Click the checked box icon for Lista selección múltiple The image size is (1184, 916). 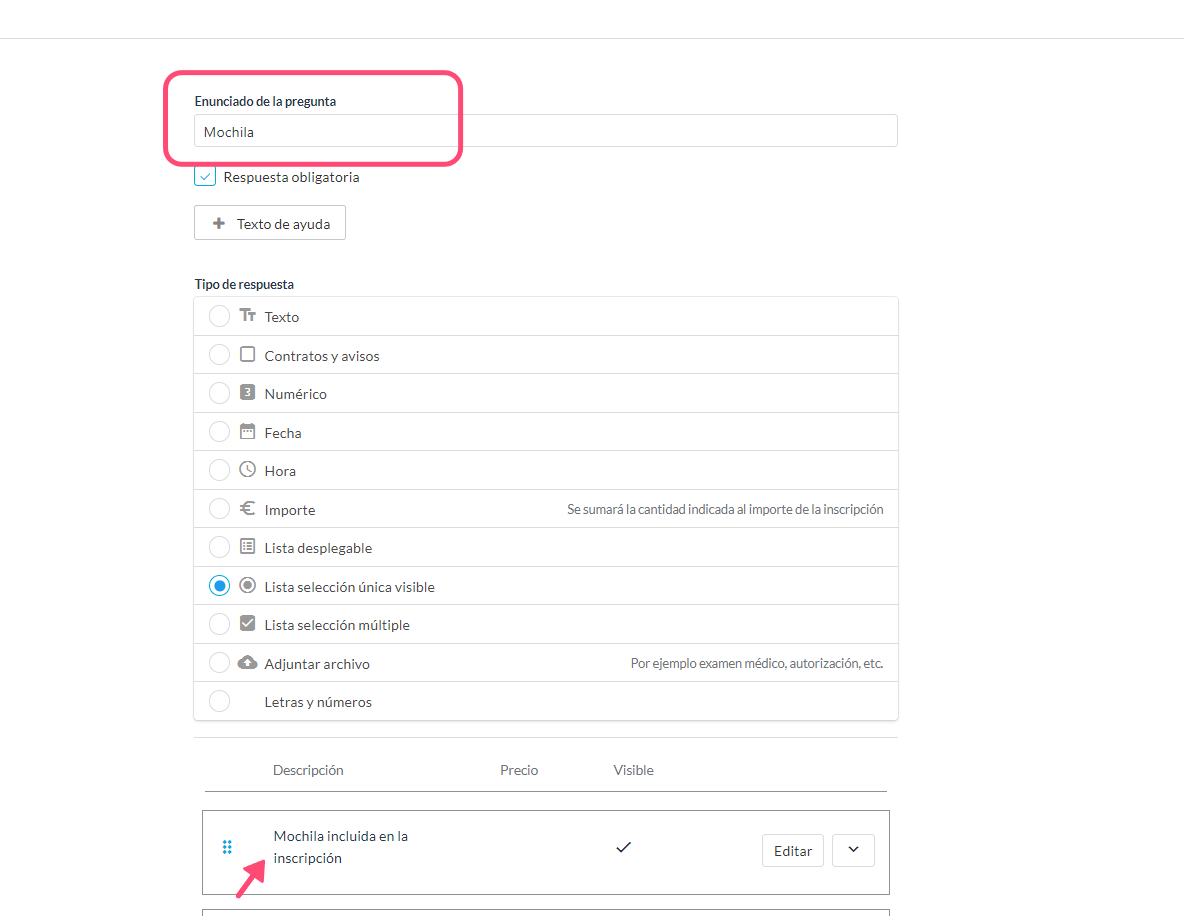click(248, 624)
